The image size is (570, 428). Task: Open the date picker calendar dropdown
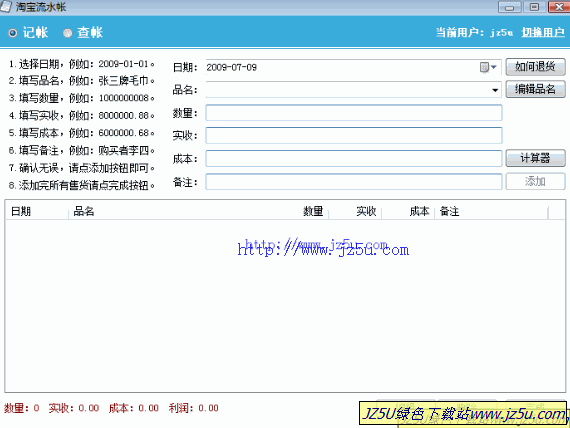[488, 67]
